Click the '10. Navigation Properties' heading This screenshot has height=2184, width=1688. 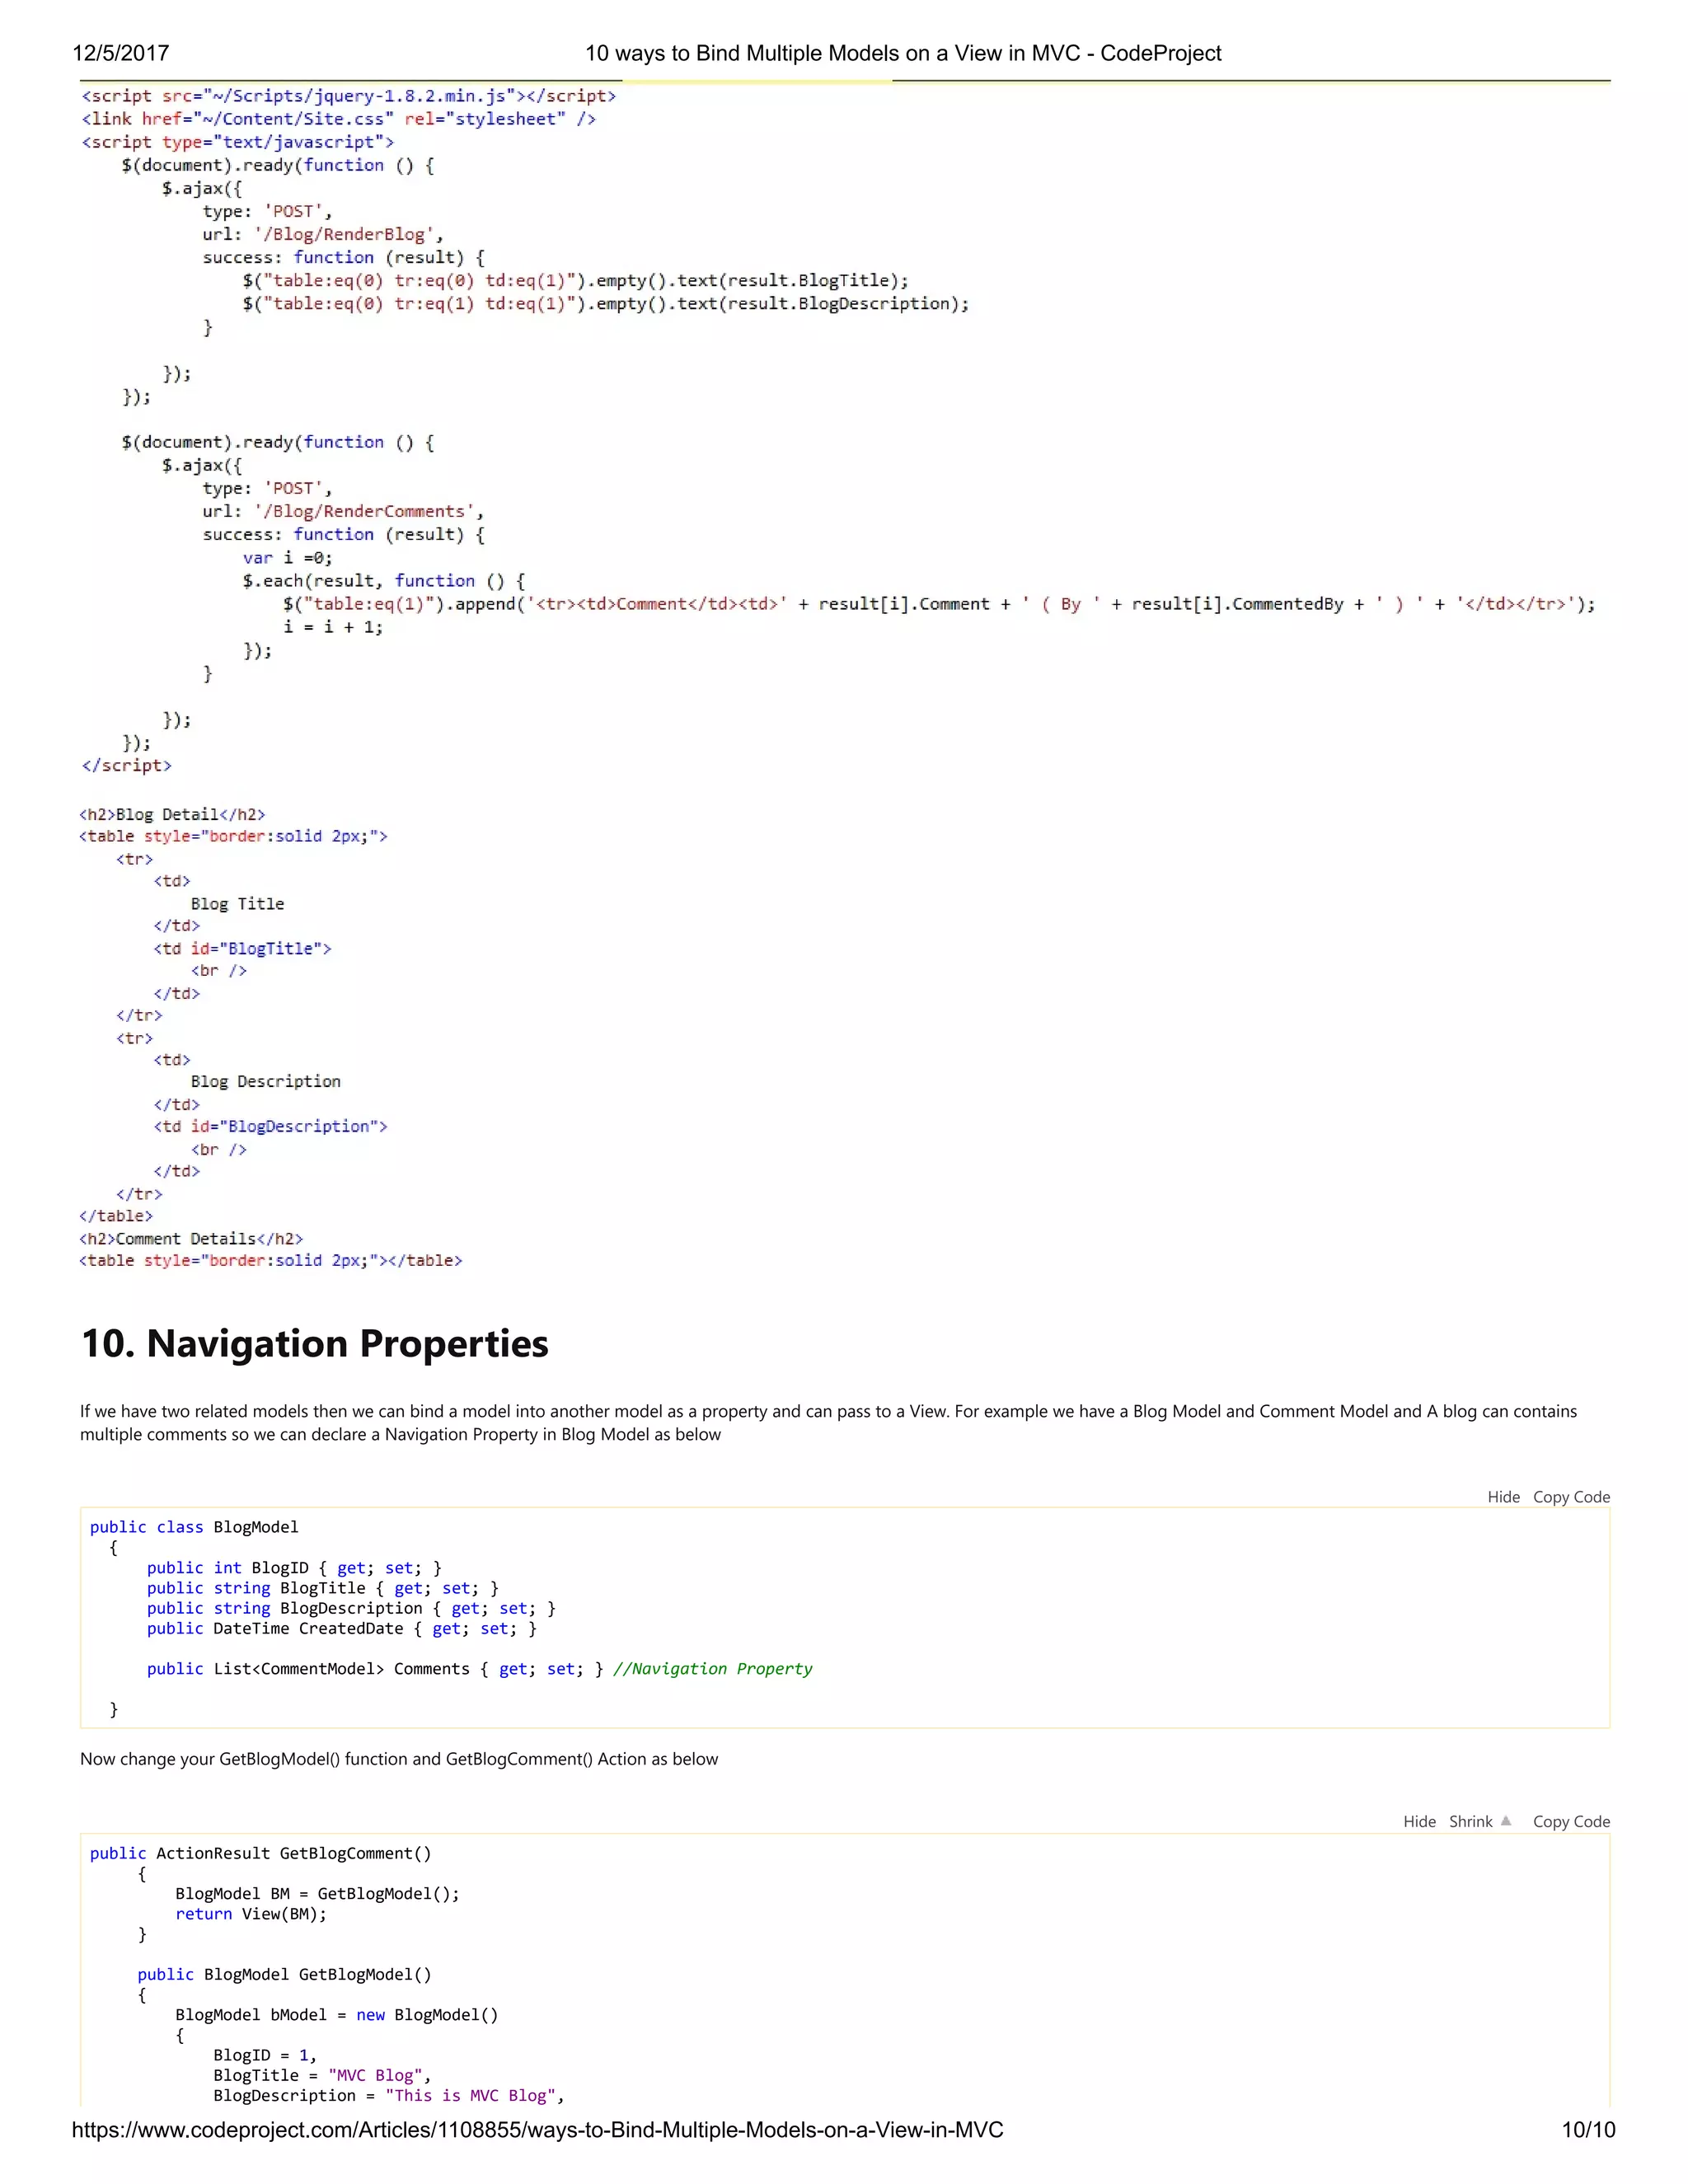(314, 1342)
